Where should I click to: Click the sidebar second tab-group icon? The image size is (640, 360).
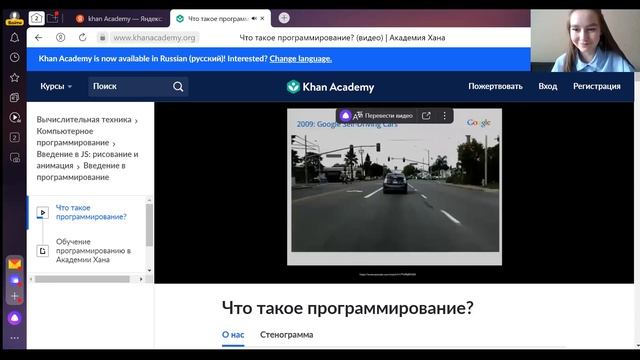14,137
